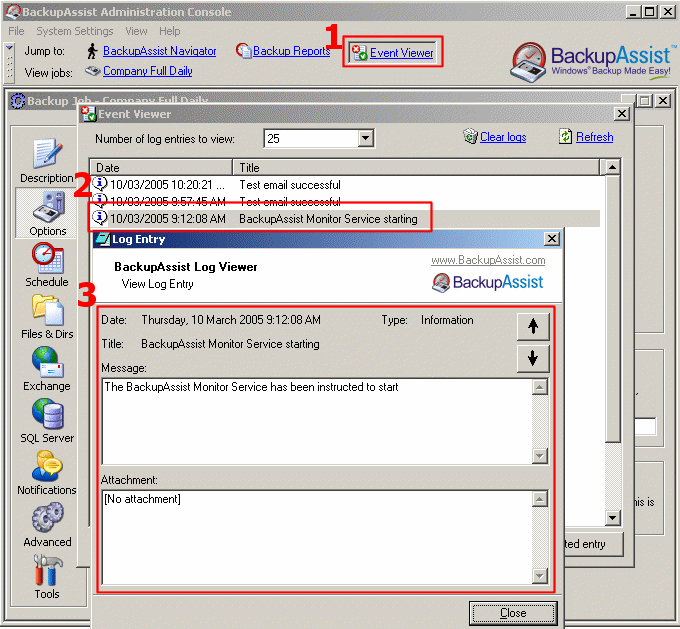Open the Tools section icon

pyautogui.click(x=47, y=570)
